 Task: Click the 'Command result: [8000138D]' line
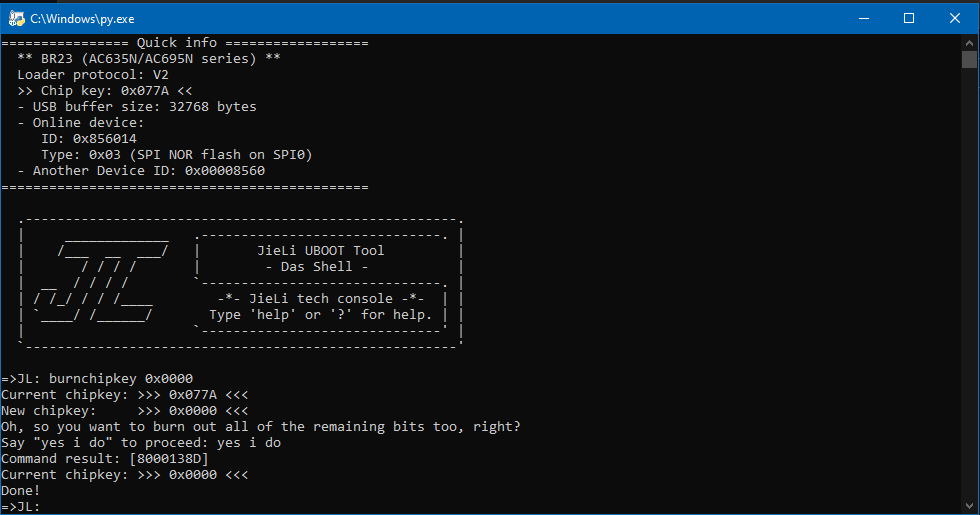click(x=105, y=459)
